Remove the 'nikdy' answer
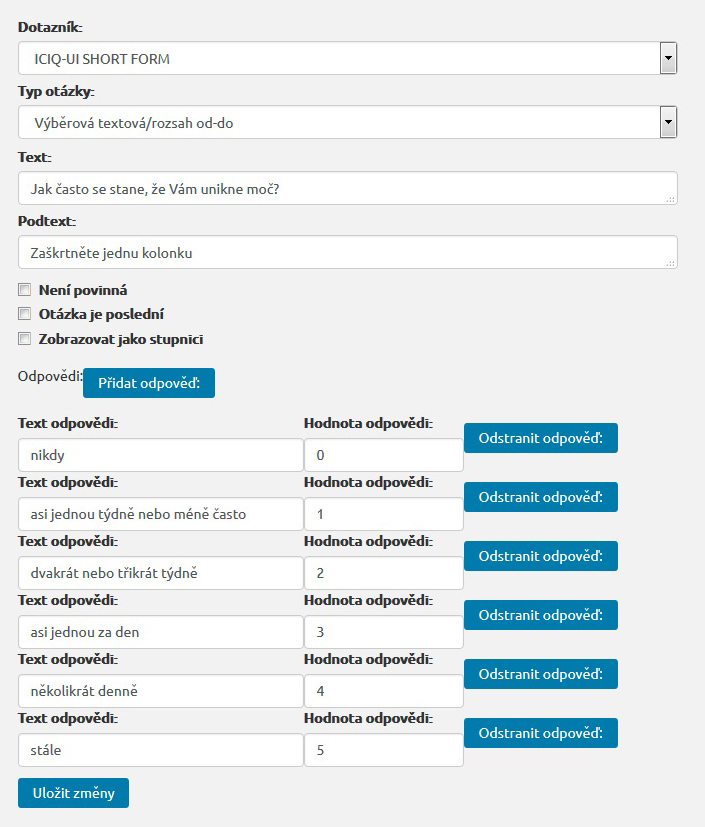Screen dimensions: 705x827 540,438
